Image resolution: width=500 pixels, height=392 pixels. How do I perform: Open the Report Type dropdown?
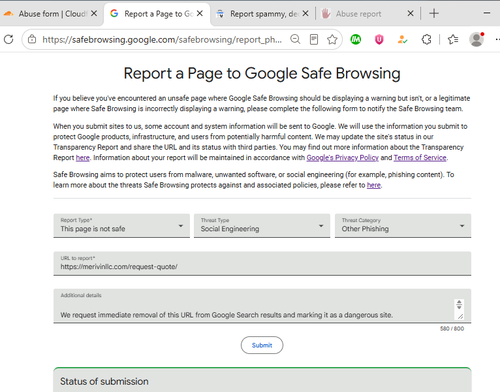(x=121, y=226)
